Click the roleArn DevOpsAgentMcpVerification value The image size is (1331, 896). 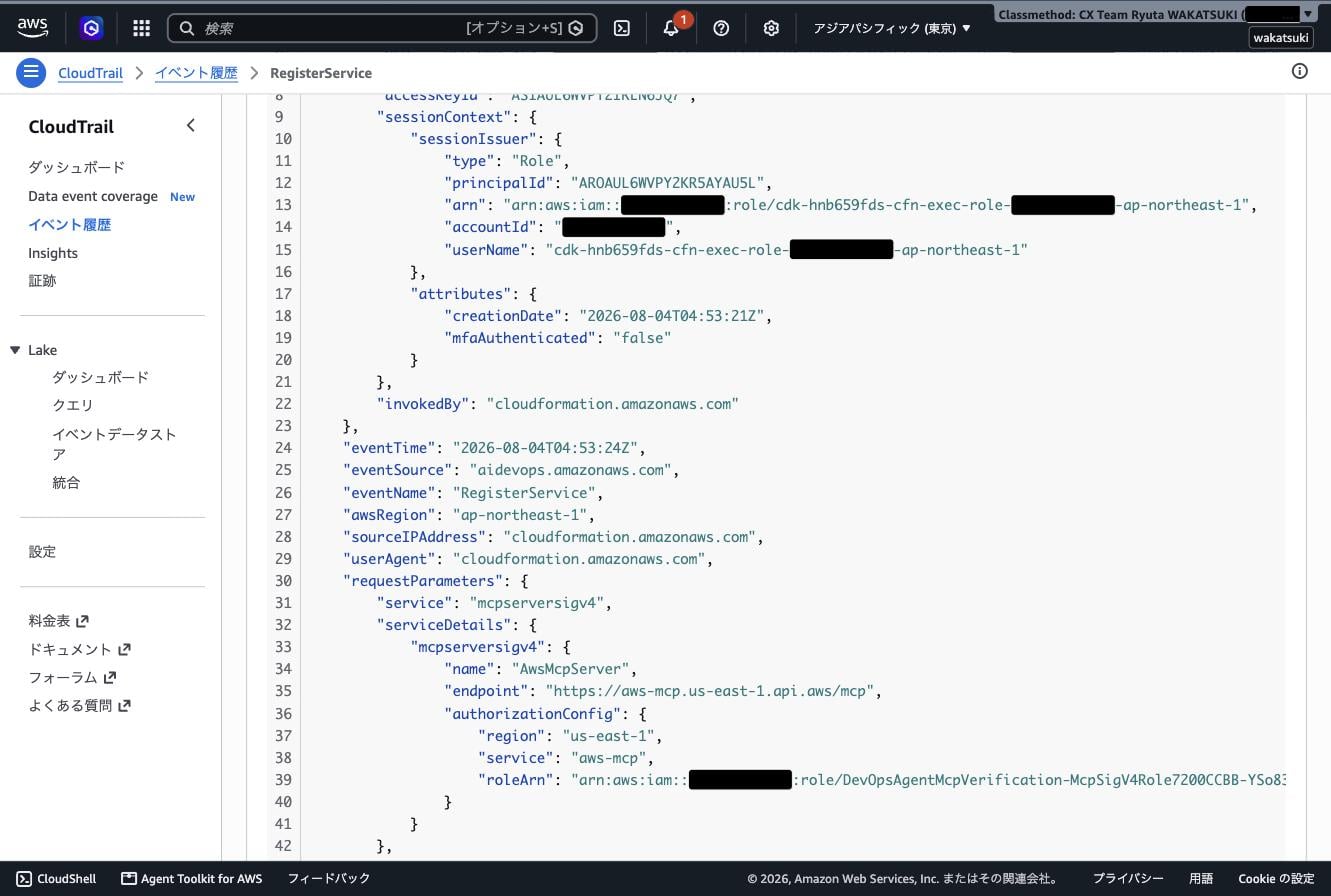click(928, 780)
